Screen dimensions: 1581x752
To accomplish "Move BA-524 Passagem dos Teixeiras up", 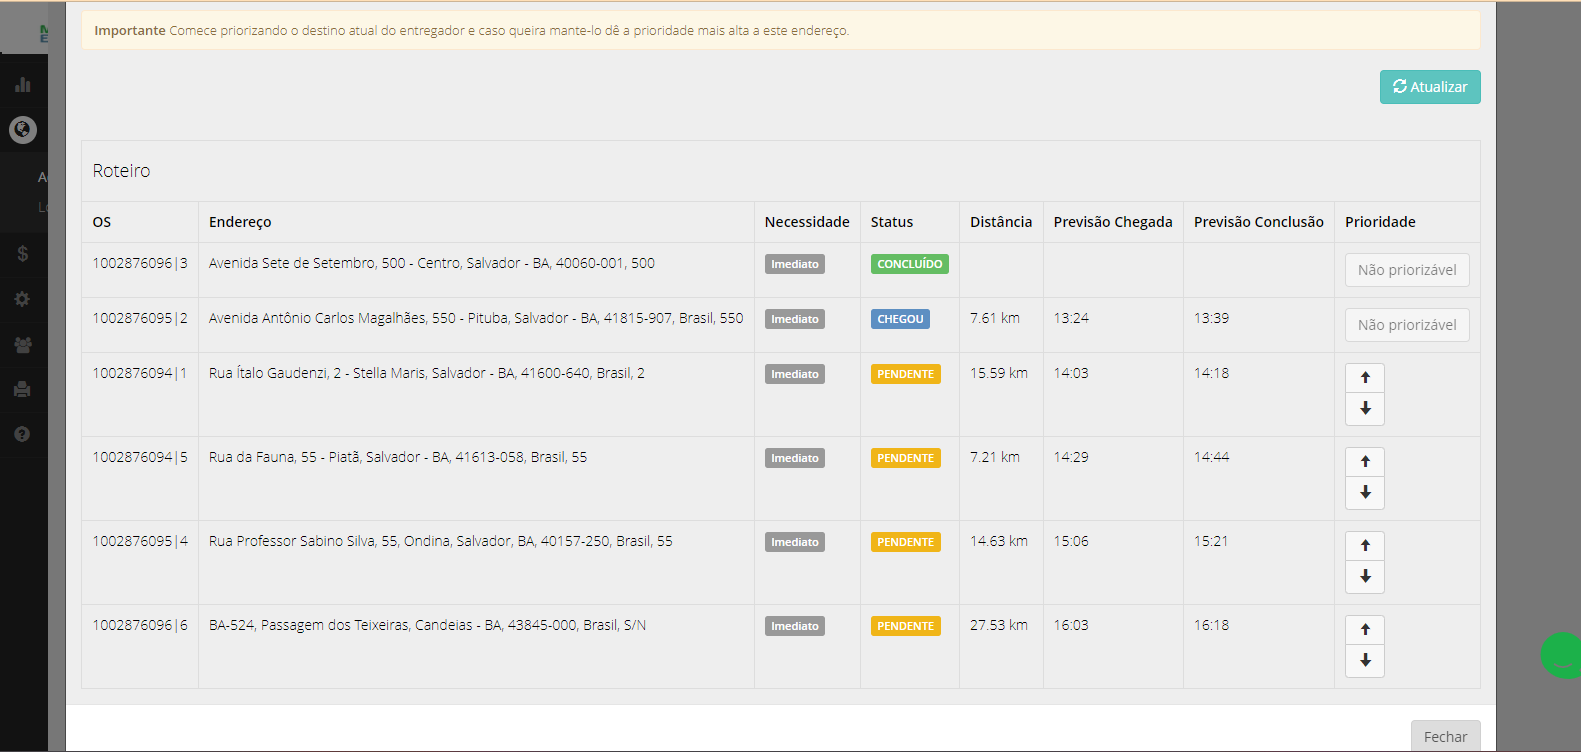I will click(x=1365, y=630).
